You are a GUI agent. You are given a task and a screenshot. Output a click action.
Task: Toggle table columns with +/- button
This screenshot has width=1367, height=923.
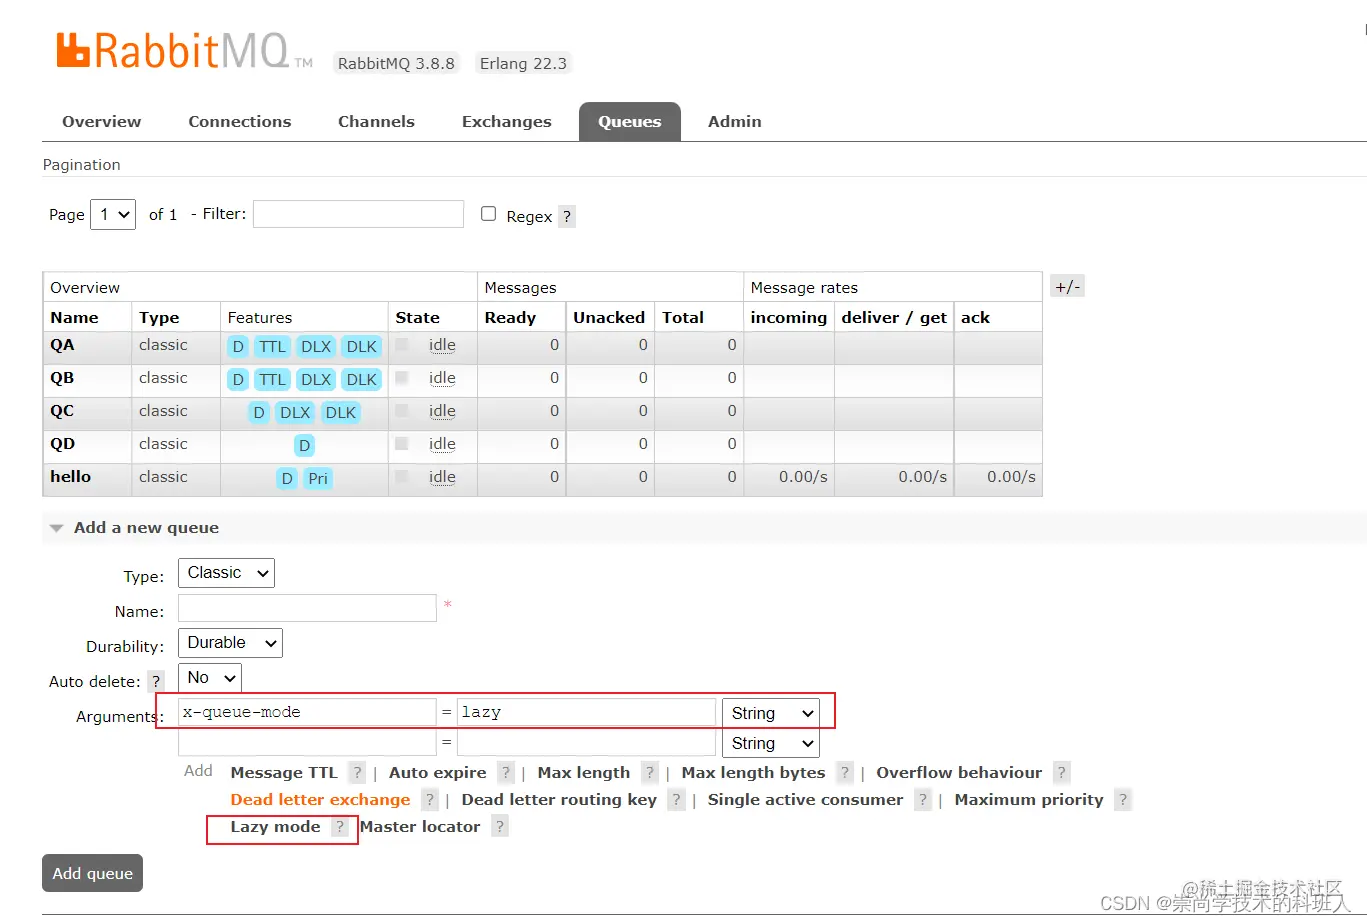pyautogui.click(x=1067, y=287)
